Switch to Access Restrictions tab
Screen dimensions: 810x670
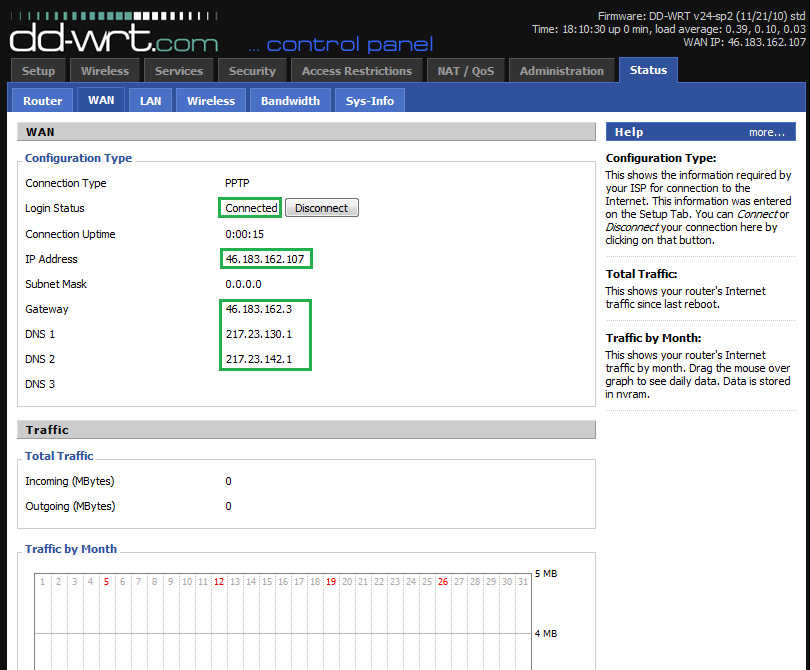(x=357, y=71)
